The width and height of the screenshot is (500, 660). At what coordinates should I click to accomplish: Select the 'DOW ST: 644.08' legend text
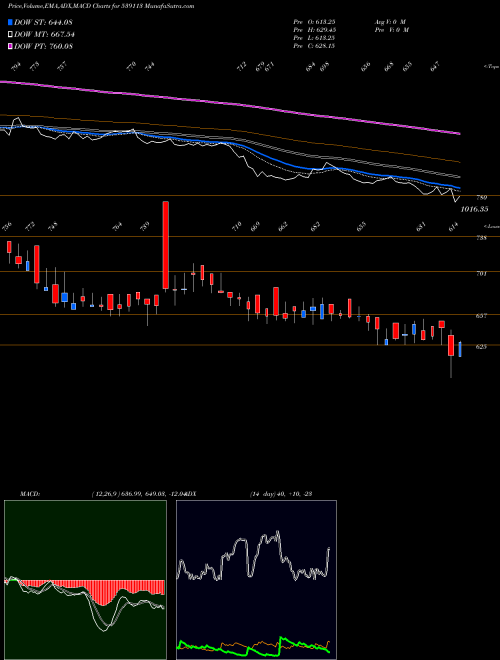coord(43,22)
